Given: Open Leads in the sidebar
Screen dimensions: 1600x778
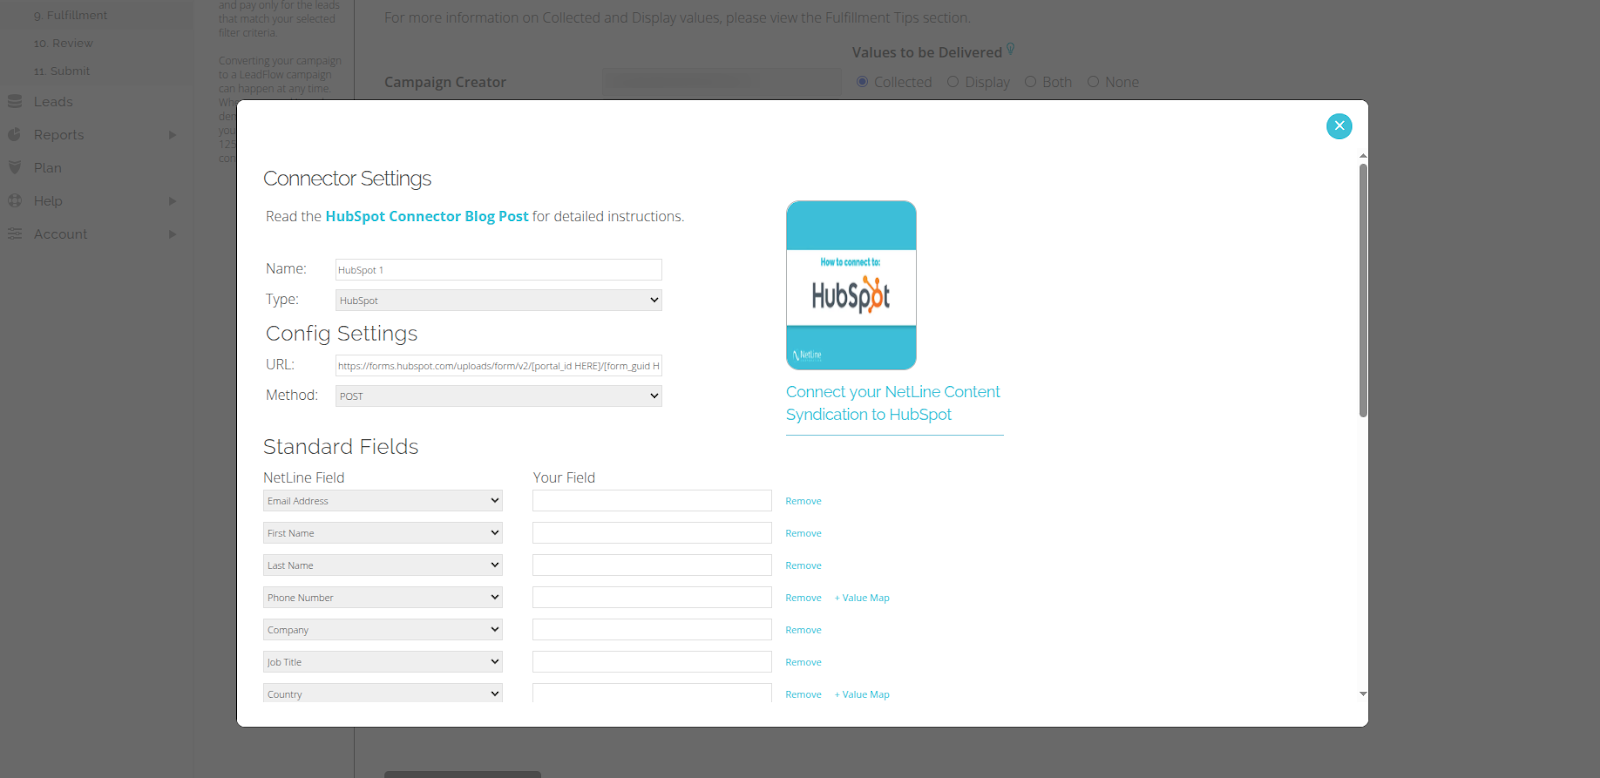Looking at the screenshot, I should click(x=53, y=102).
